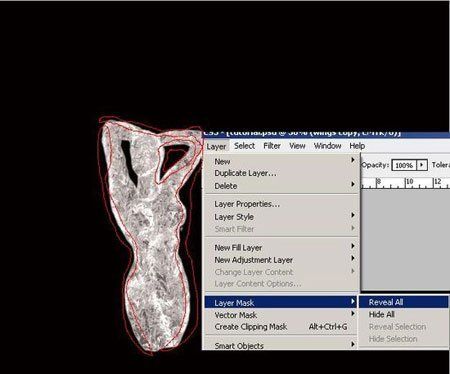Expand New Fill Layer submenu

point(281,248)
